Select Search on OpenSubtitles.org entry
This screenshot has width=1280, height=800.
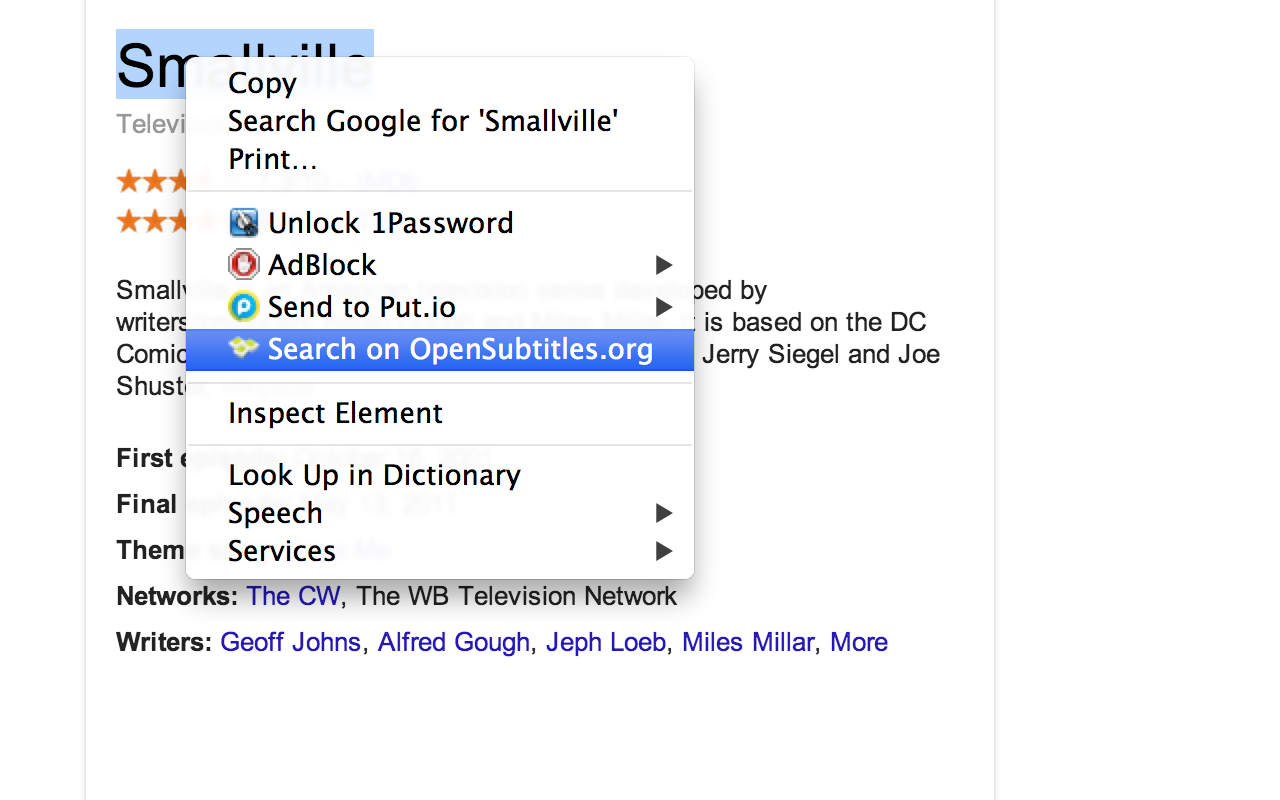[440, 349]
